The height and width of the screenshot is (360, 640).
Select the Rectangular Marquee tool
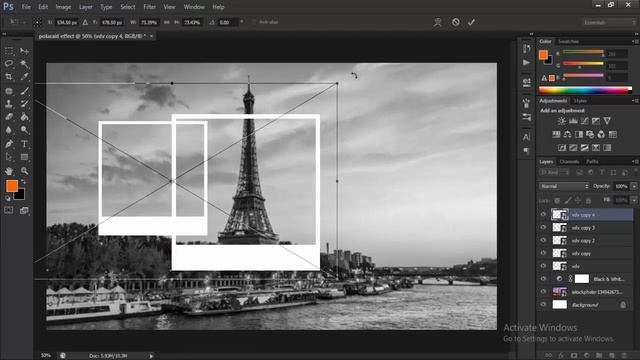9,51
